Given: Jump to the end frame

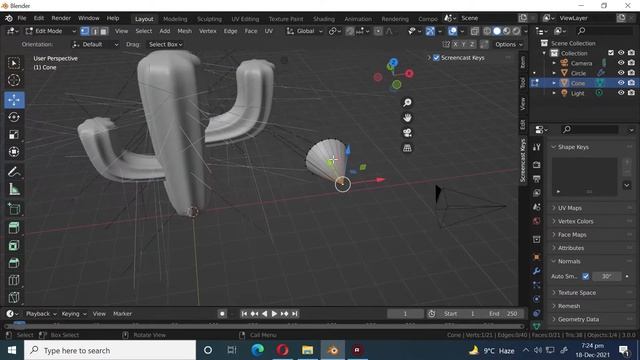Looking at the screenshot, I should (x=295, y=313).
